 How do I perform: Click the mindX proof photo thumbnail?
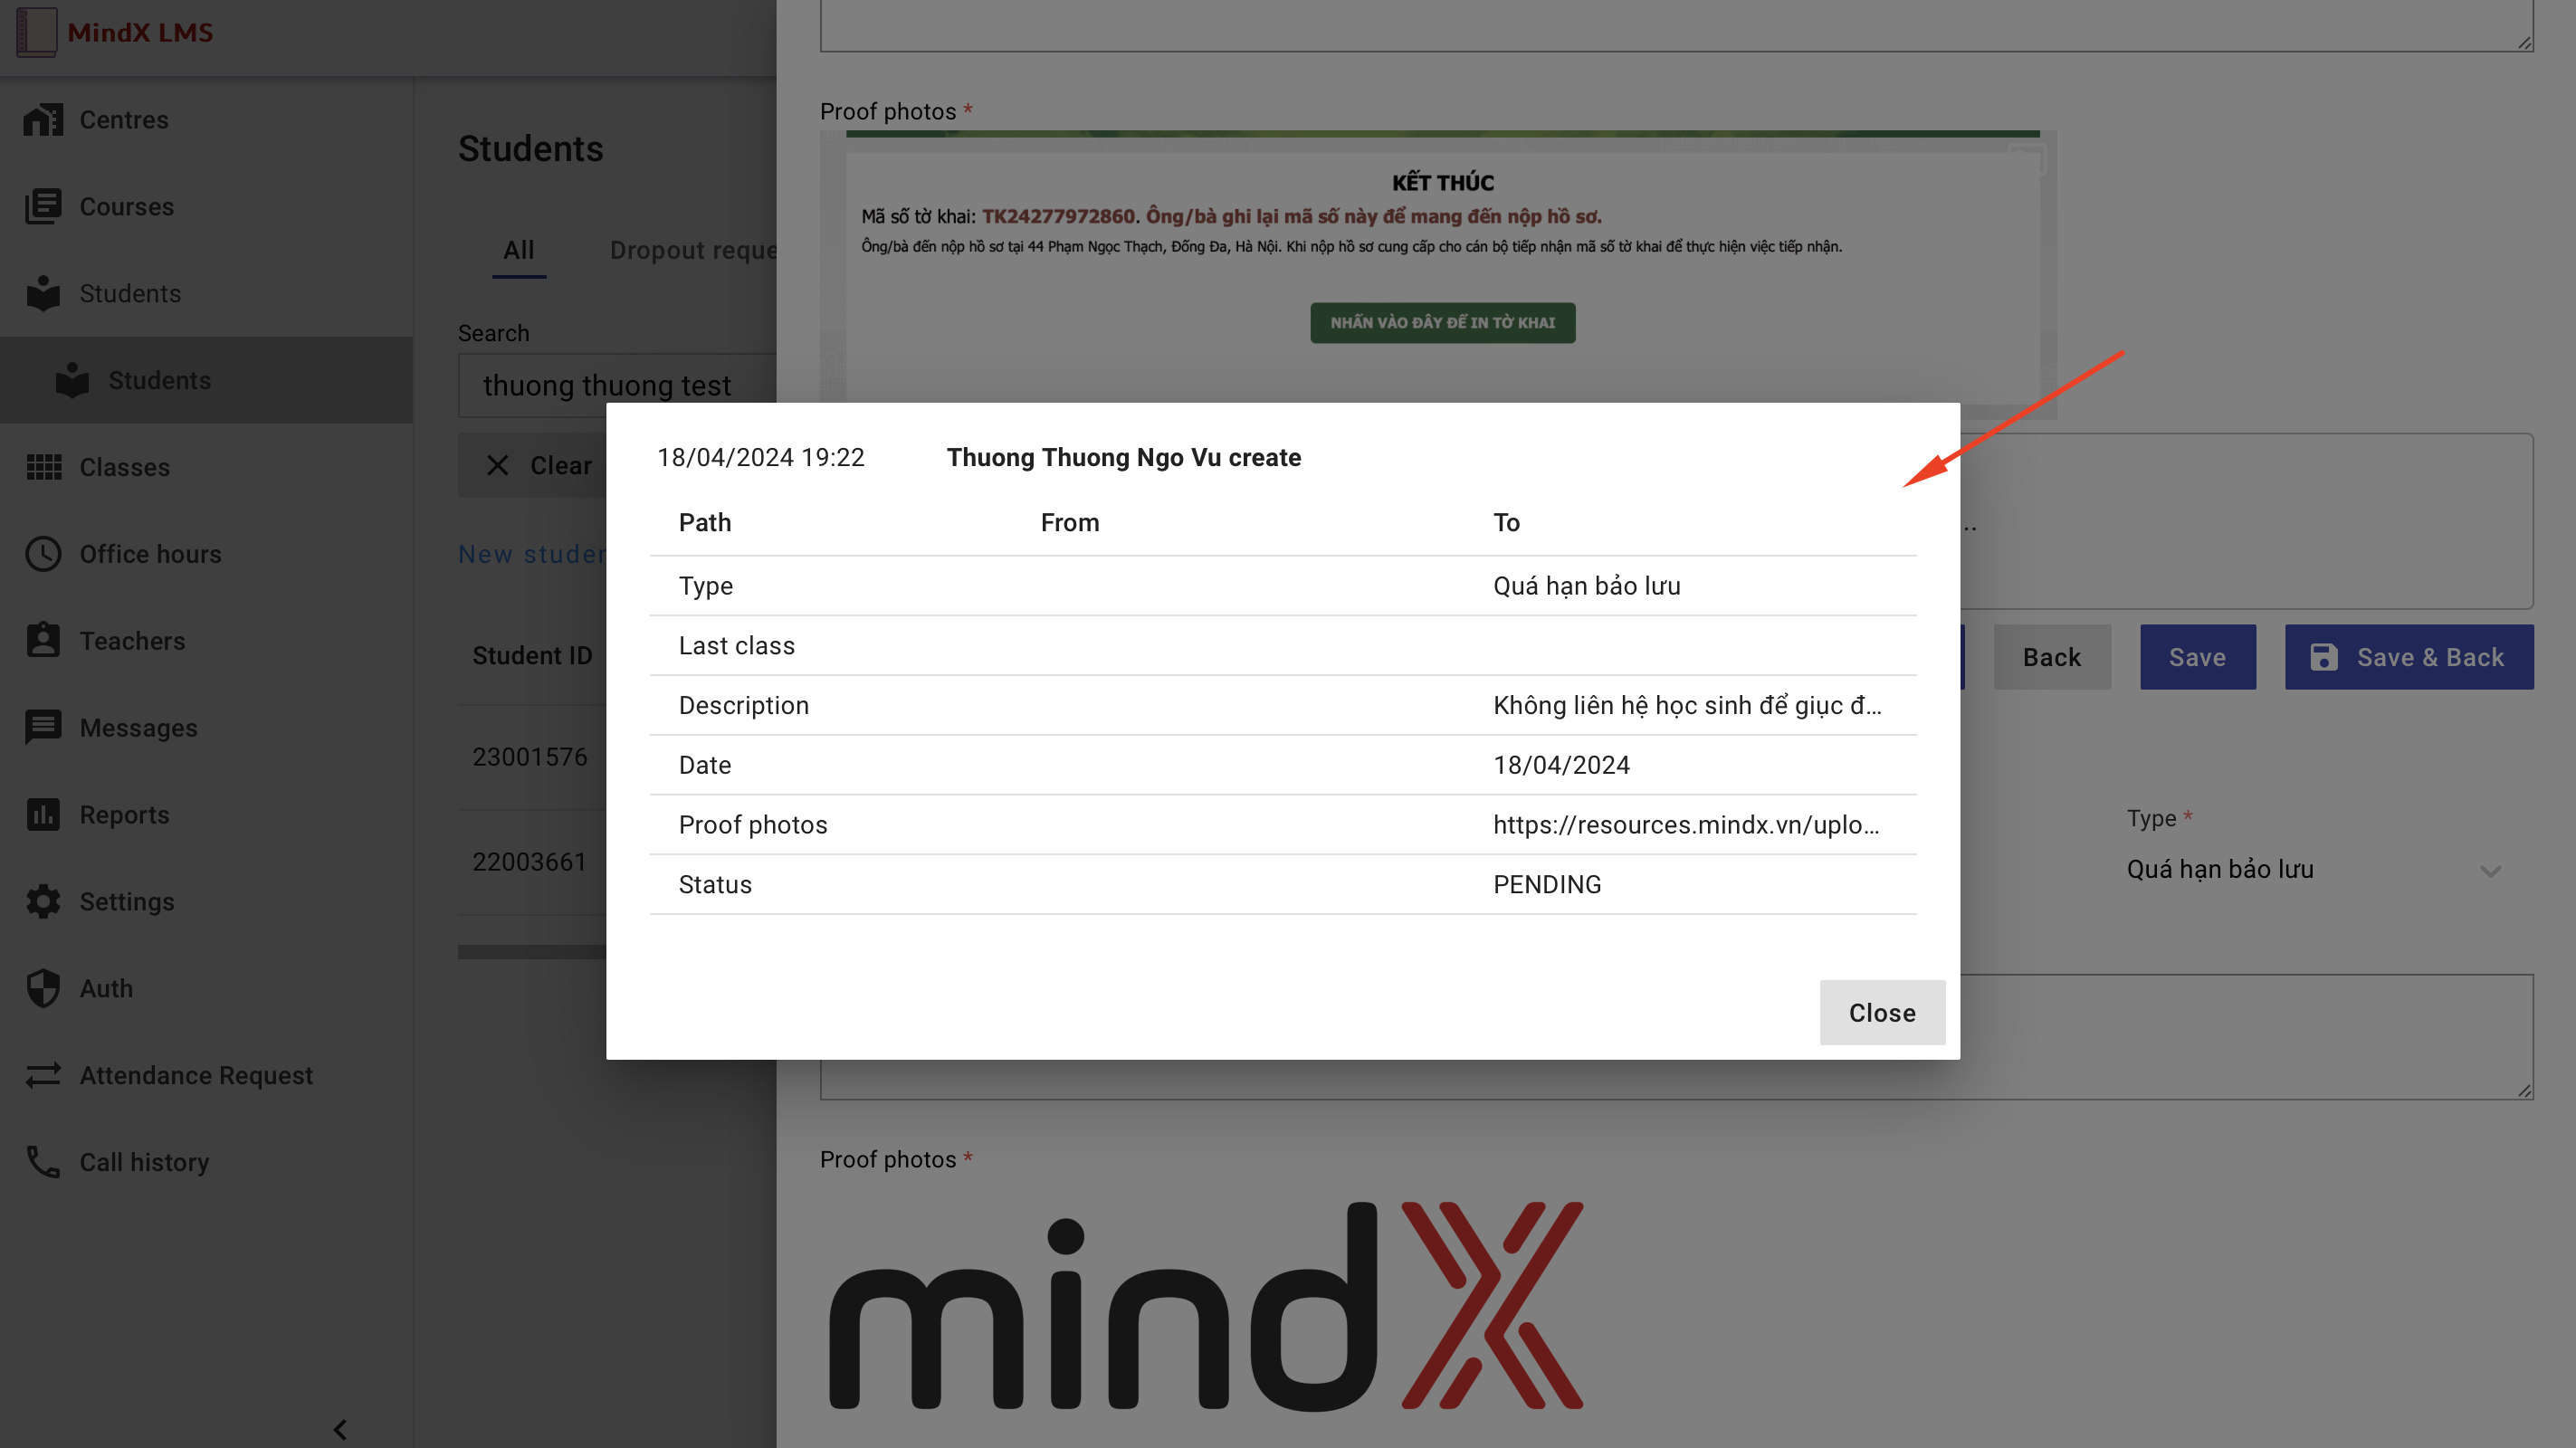tap(1205, 1305)
